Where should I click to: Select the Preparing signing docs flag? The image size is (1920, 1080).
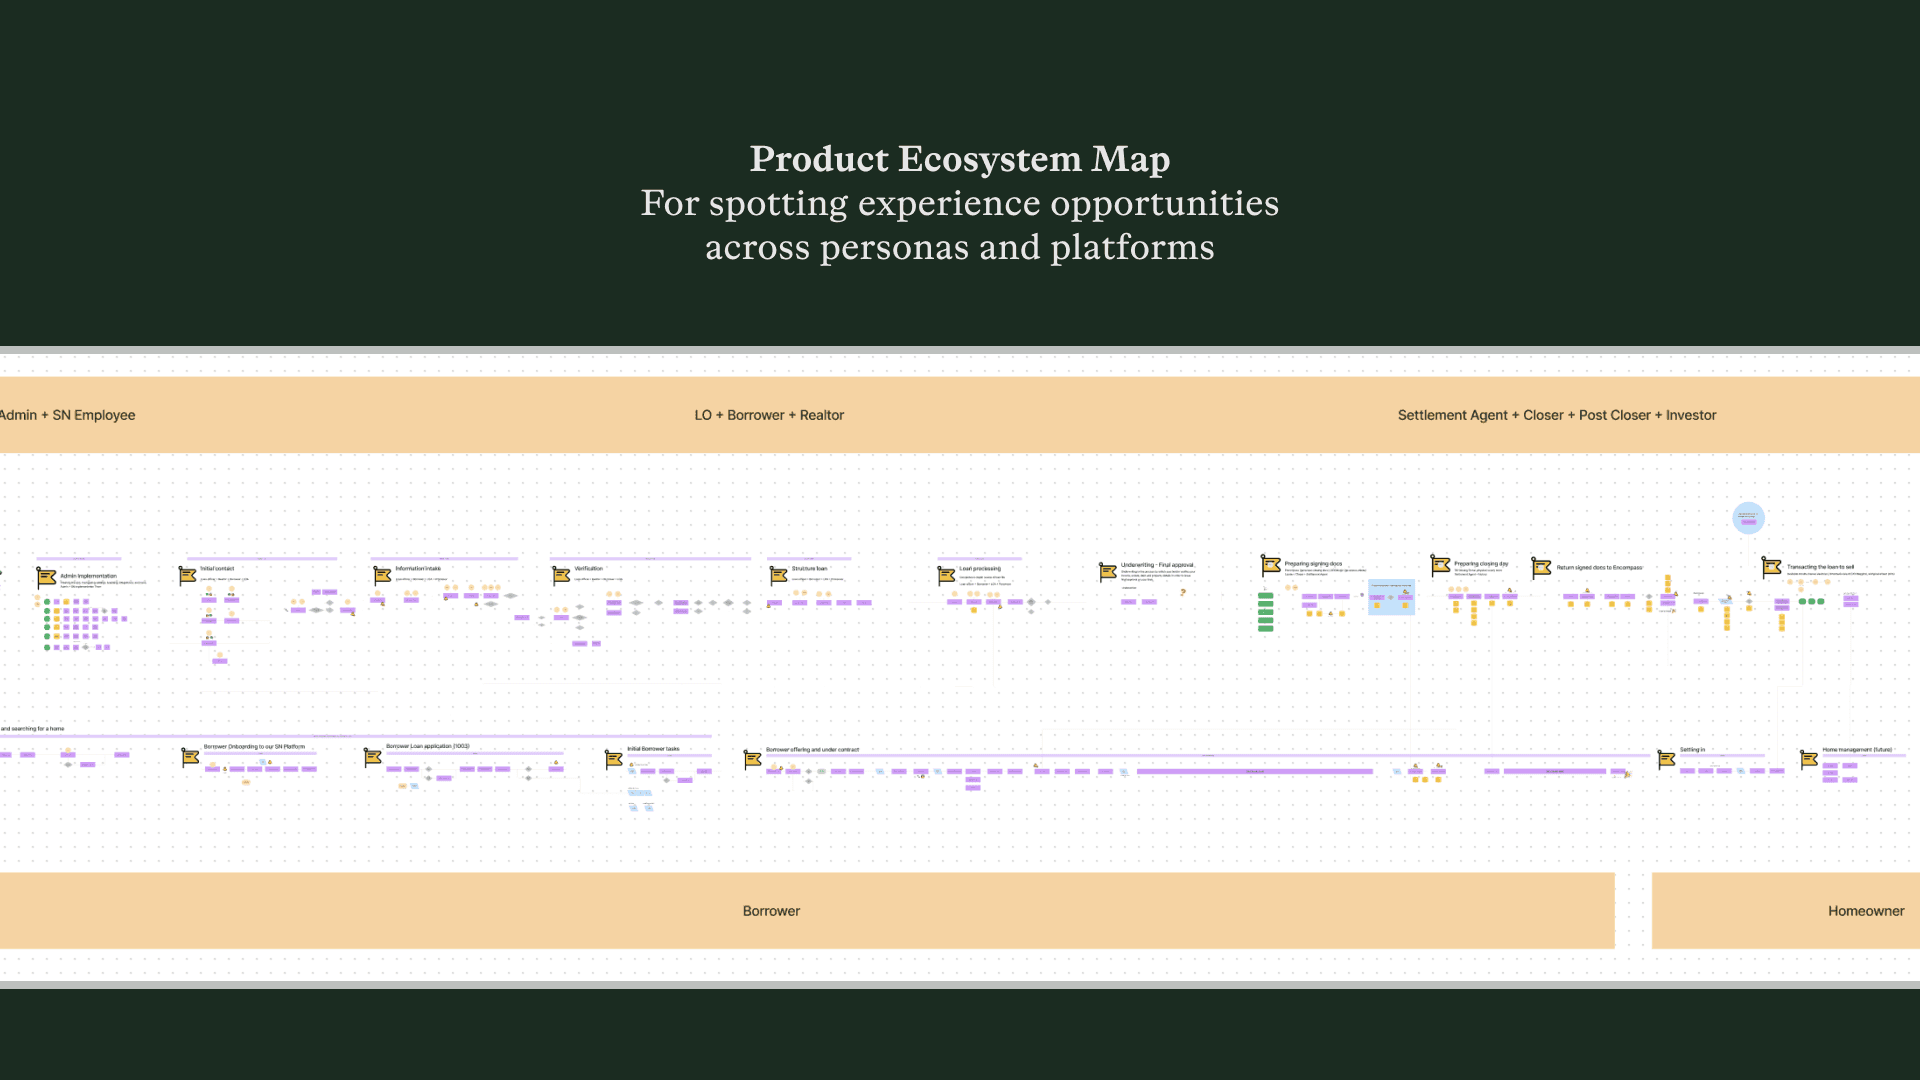click(1270, 565)
